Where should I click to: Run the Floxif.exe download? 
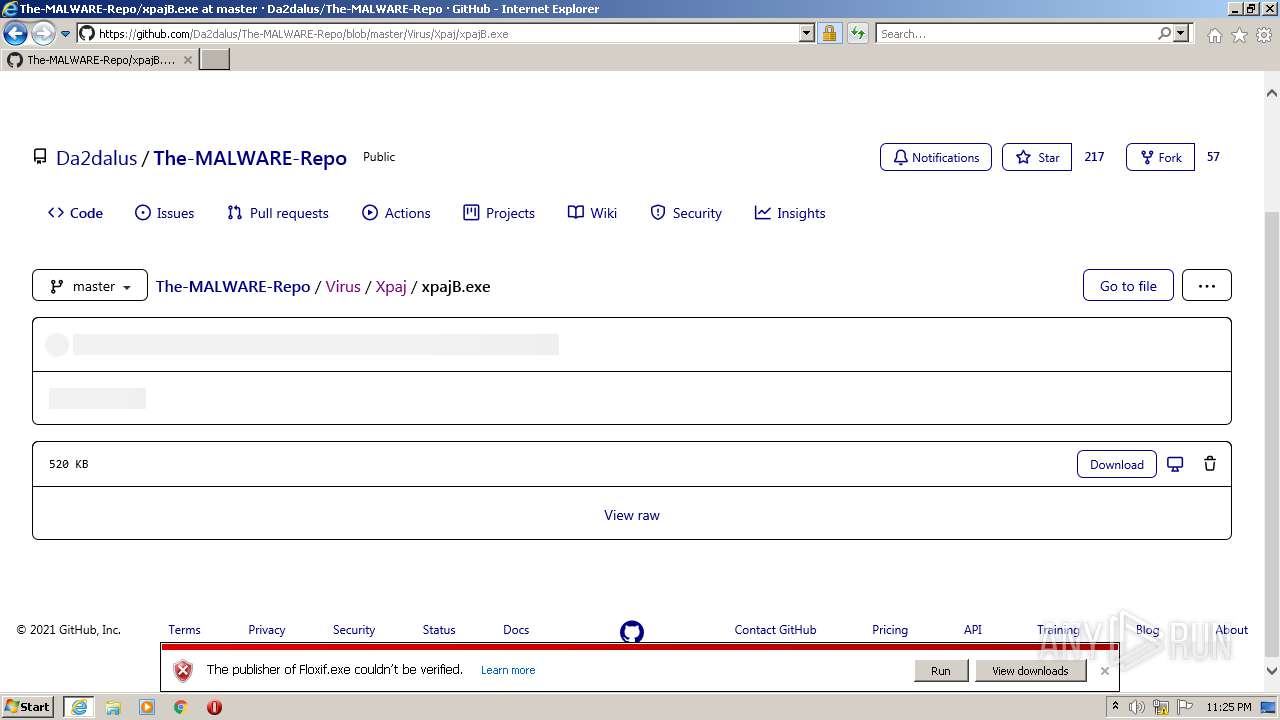point(941,671)
